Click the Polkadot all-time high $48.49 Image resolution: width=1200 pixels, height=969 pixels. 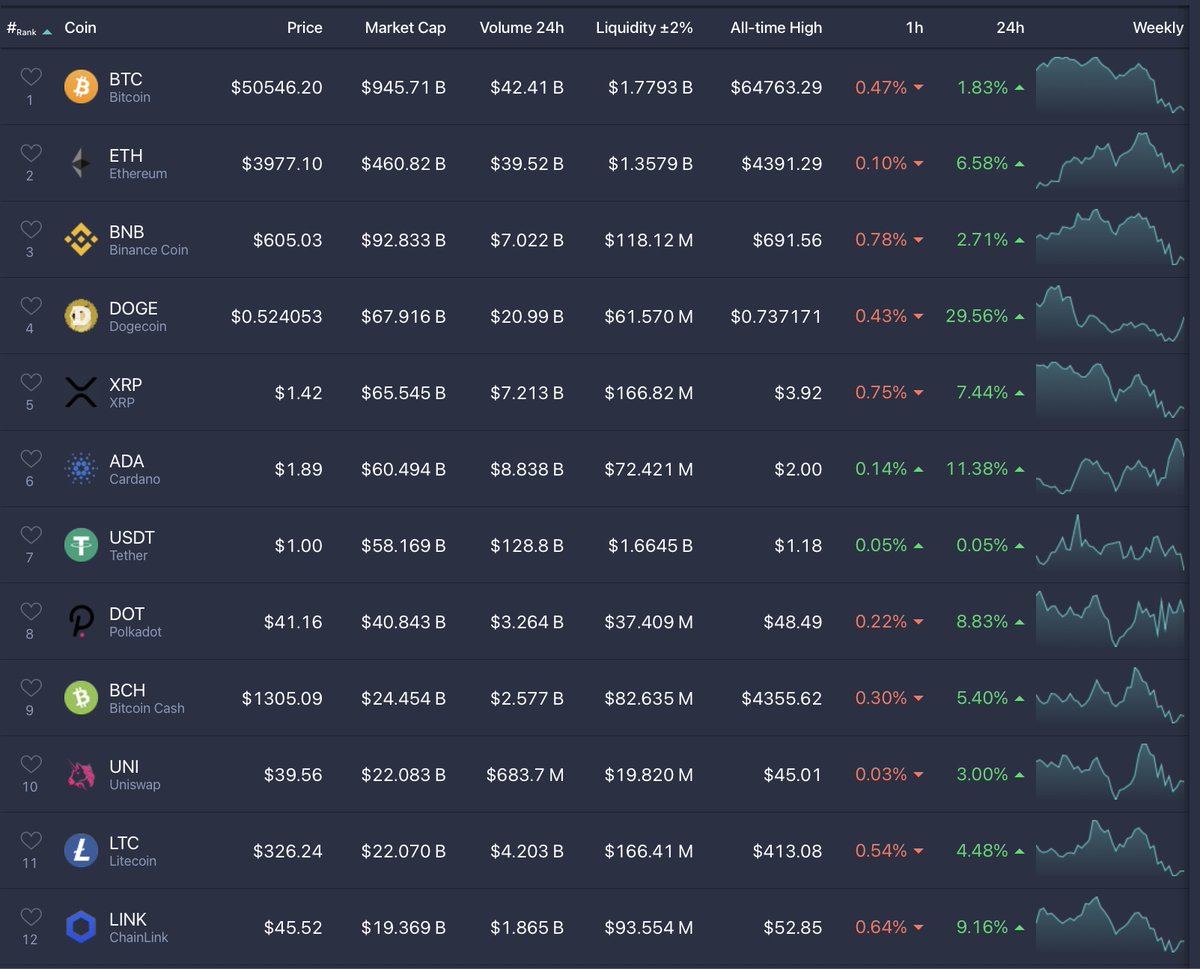point(793,621)
